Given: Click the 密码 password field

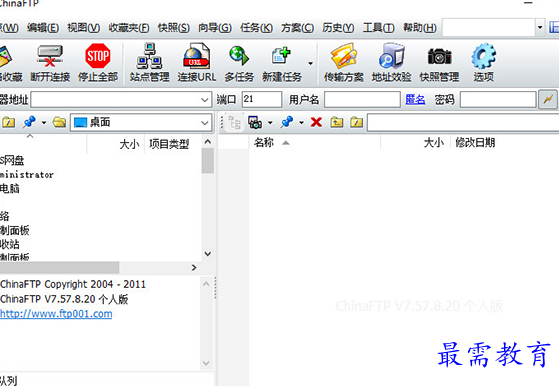Looking at the screenshot, I should point(498,99).
